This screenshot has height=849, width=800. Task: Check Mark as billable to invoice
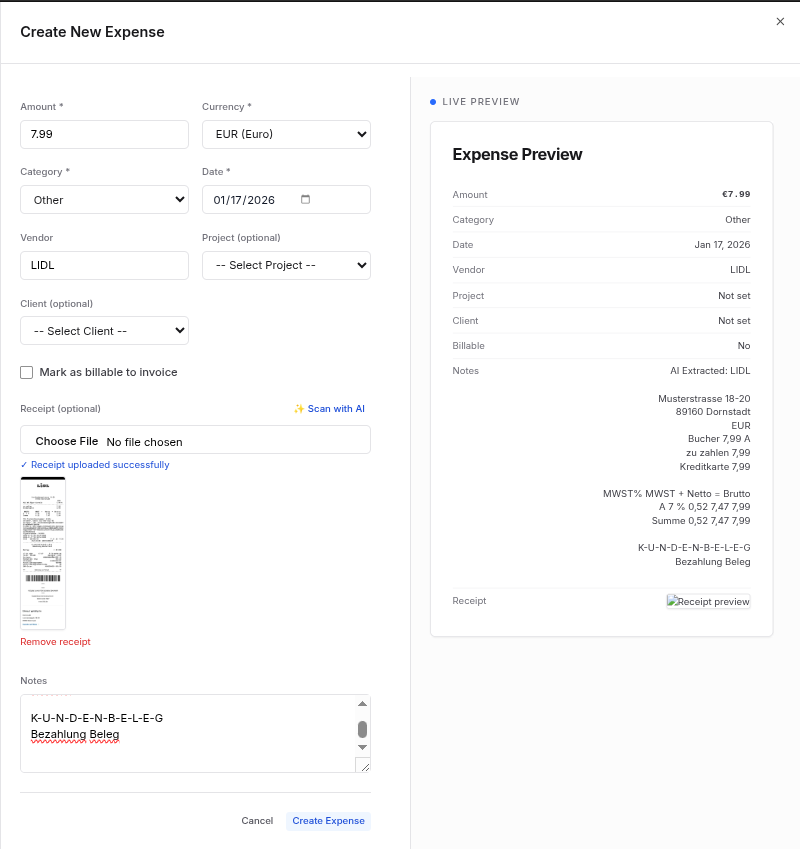(27, 373)
